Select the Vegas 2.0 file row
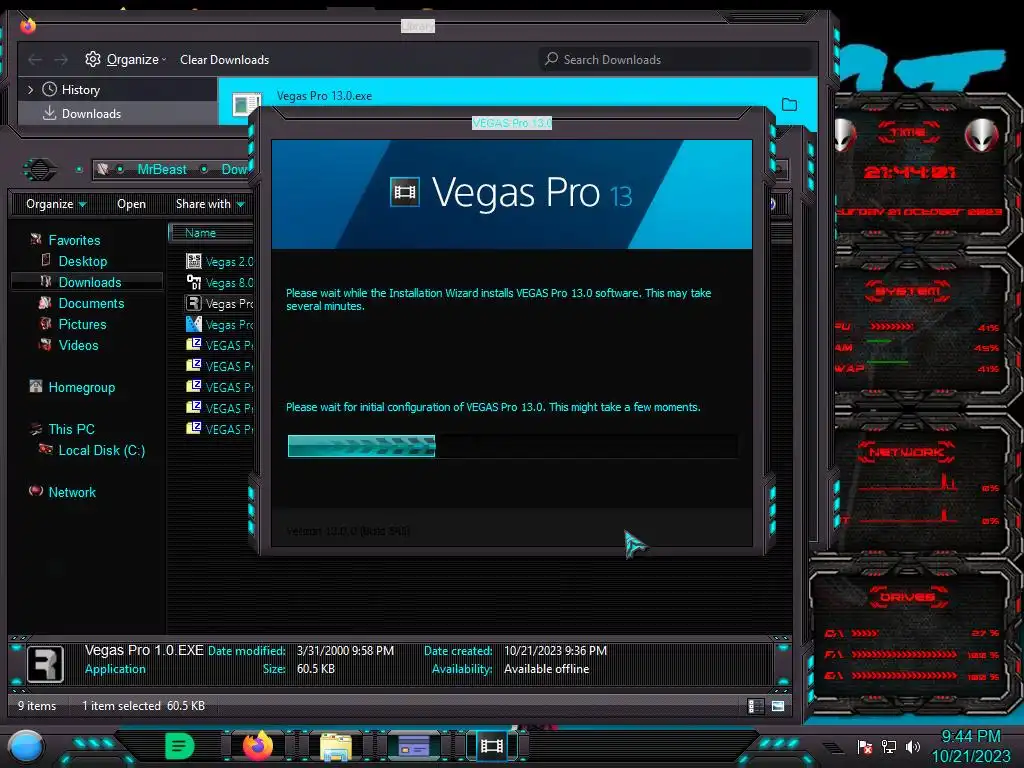Viewport: 1024px width, 768px height. coord(219,262)
